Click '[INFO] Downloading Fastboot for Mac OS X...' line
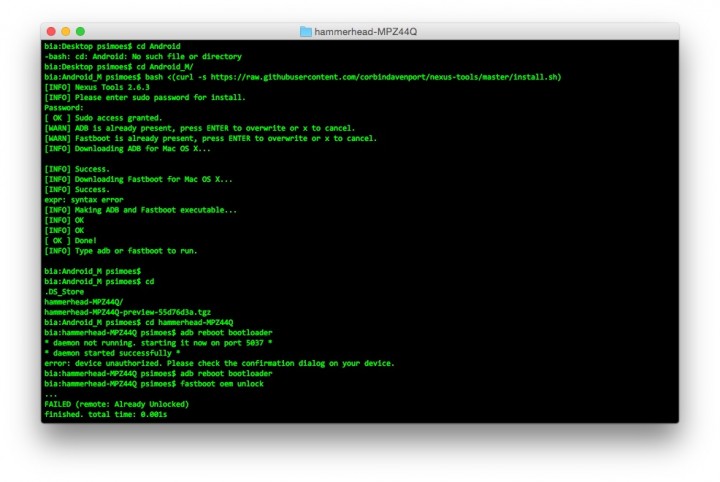 [x=138, y=179]
